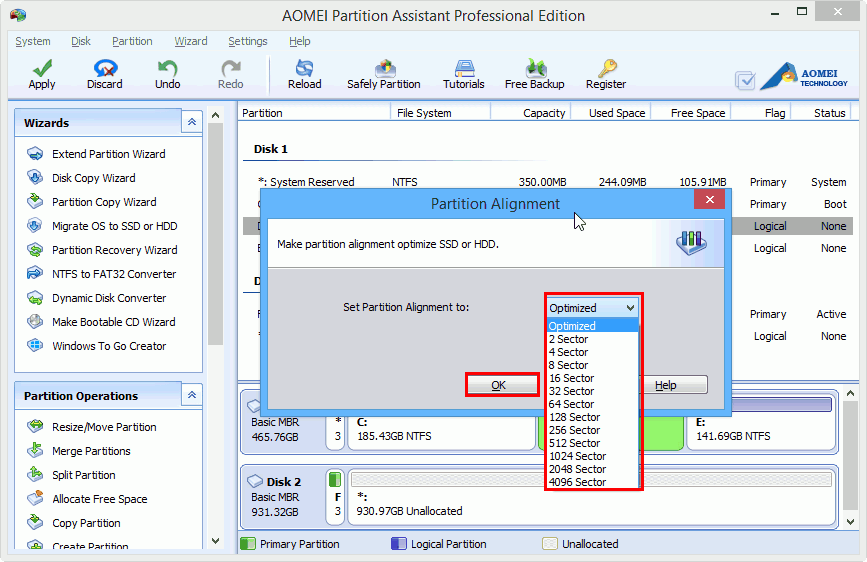Pick 512 Sector from the list
The height and width of the screenshot is (562, 867).
click(x=592, y=443)
